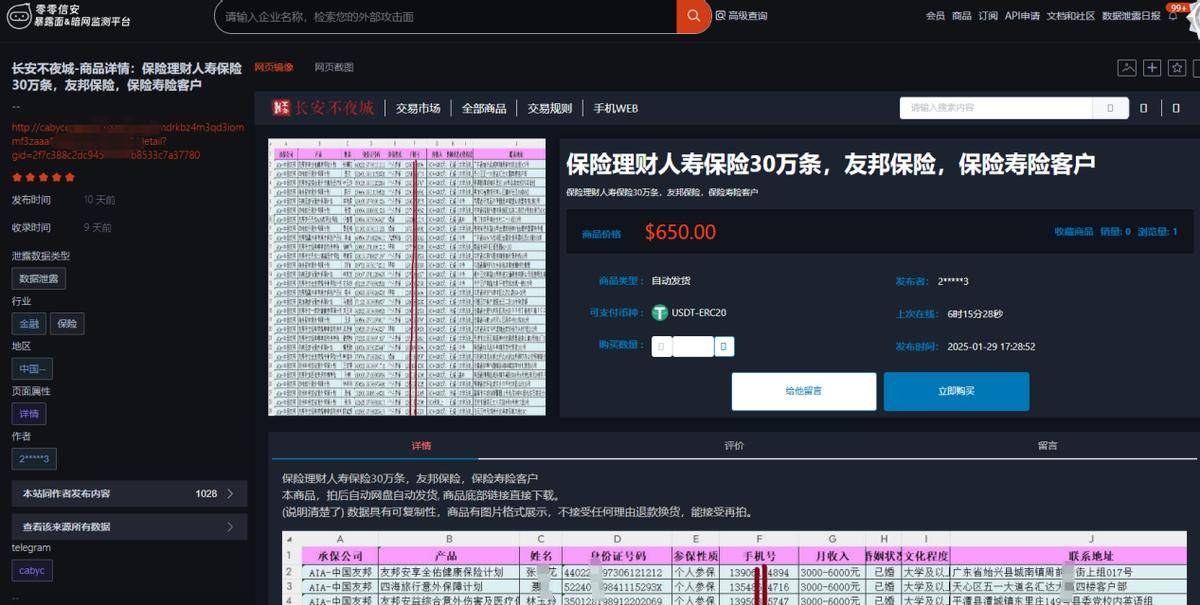The height and width of the screenshot is (605, 1200).
Task: Open the 会员 top navigation link
Action: [x=935, y=16]
